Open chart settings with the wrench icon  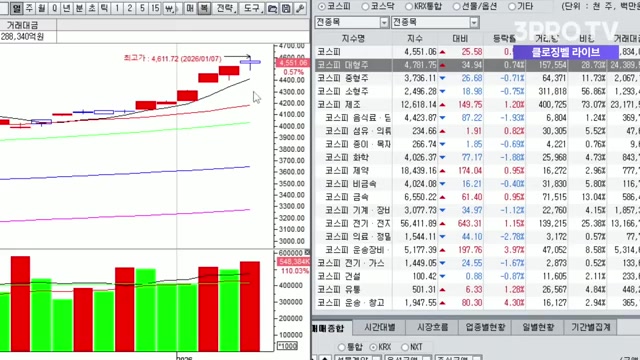click(300, 9)
